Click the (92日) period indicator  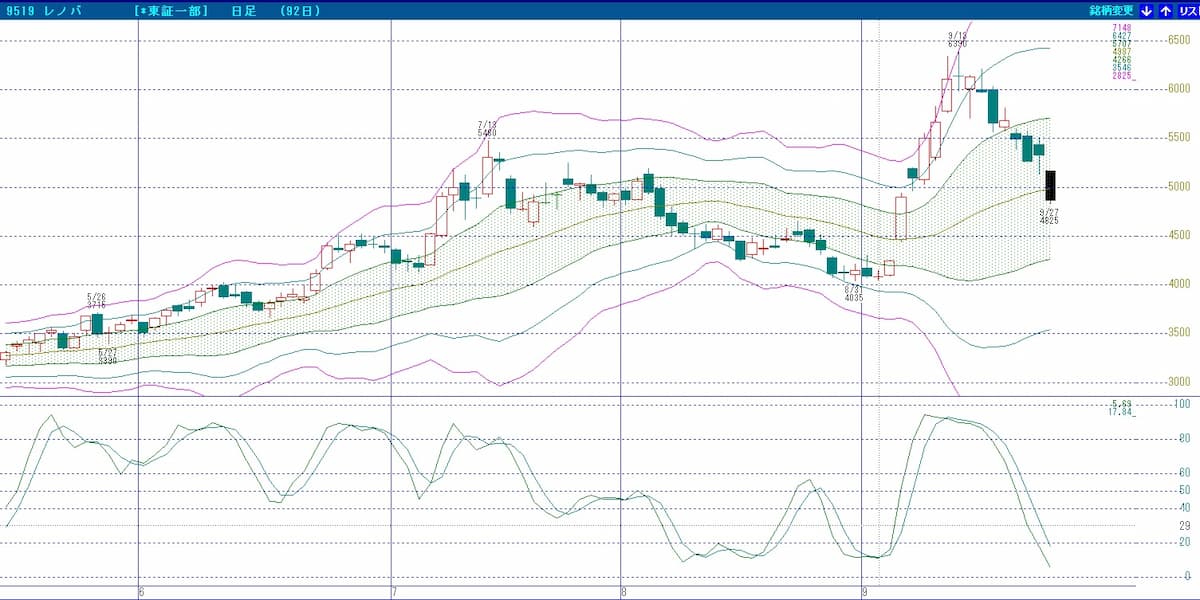300,11
